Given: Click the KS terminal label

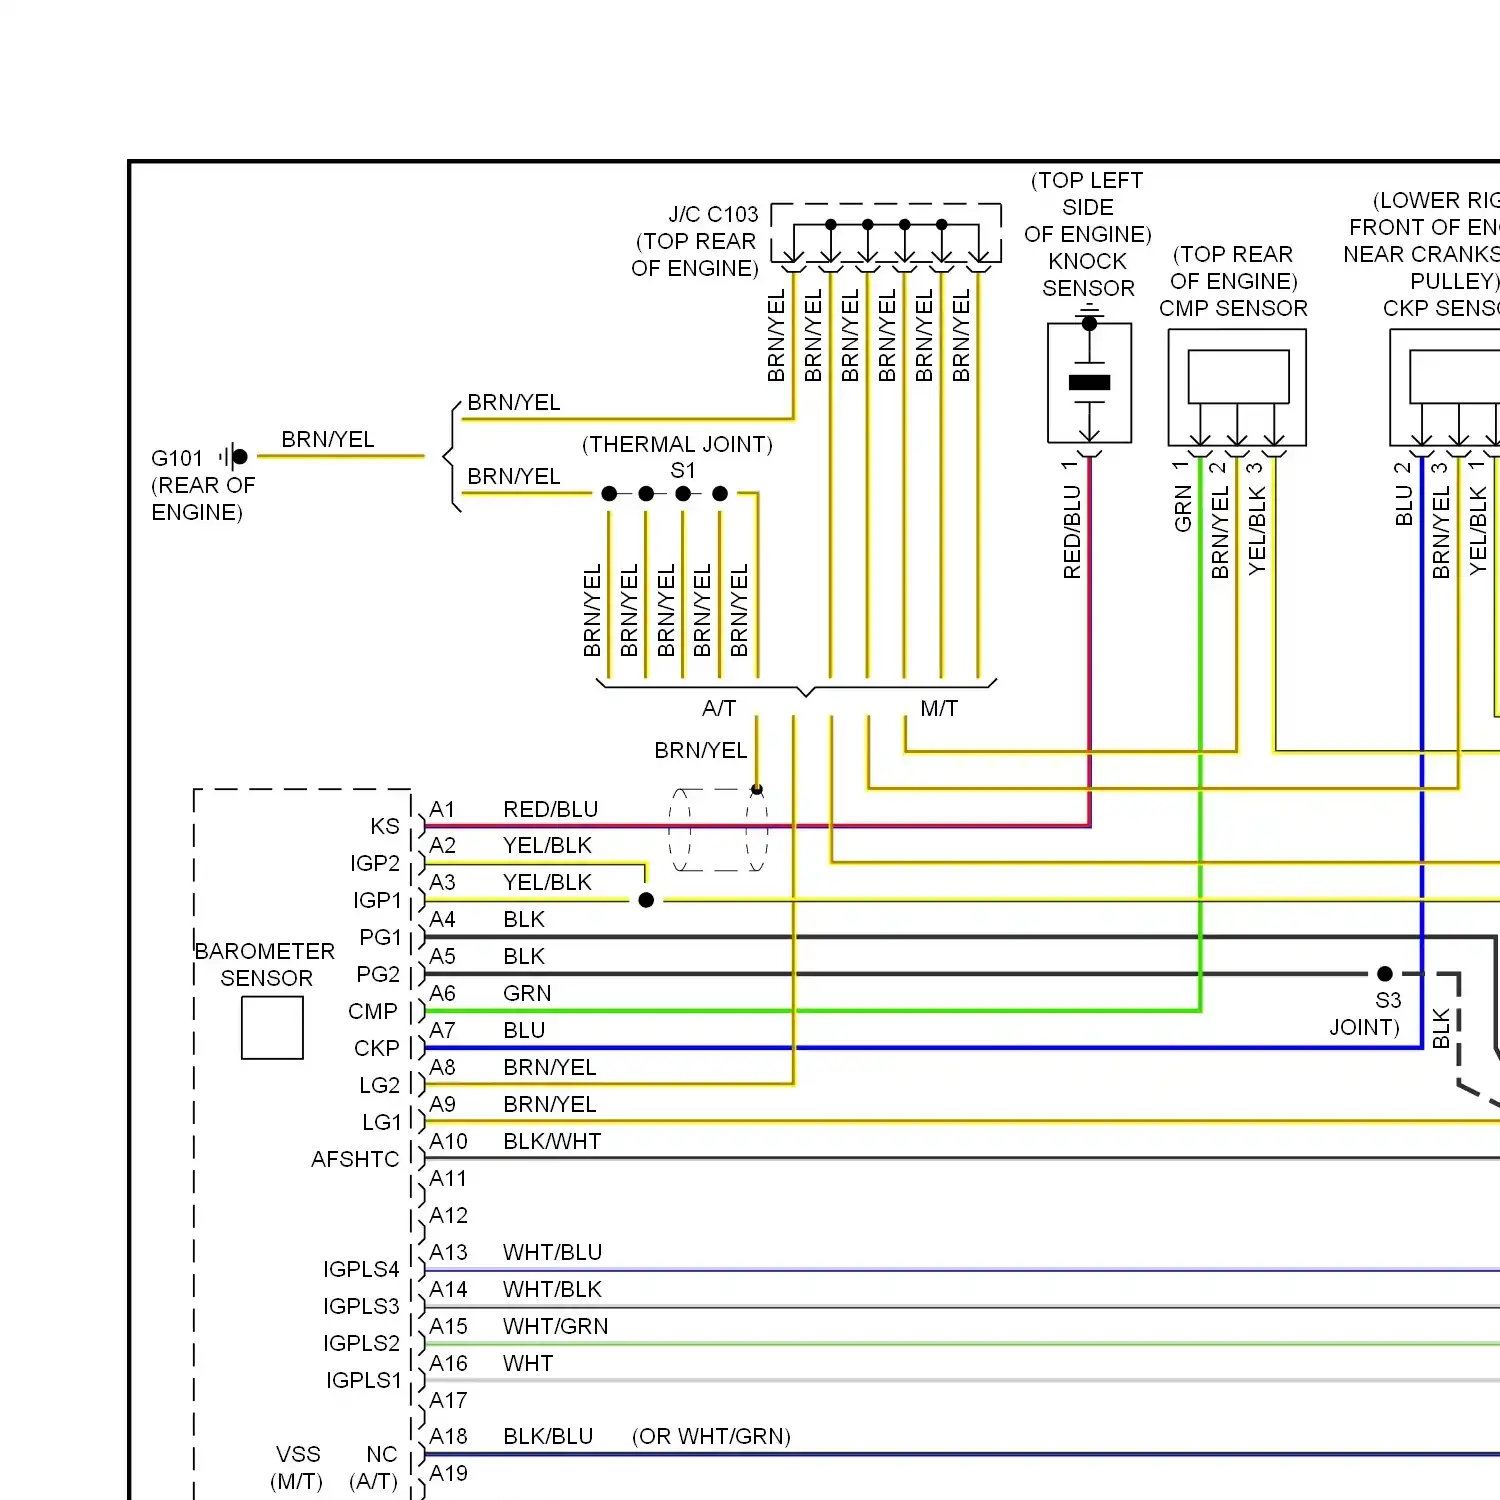Looking at the screenshot, I should (x=385, y=826).
